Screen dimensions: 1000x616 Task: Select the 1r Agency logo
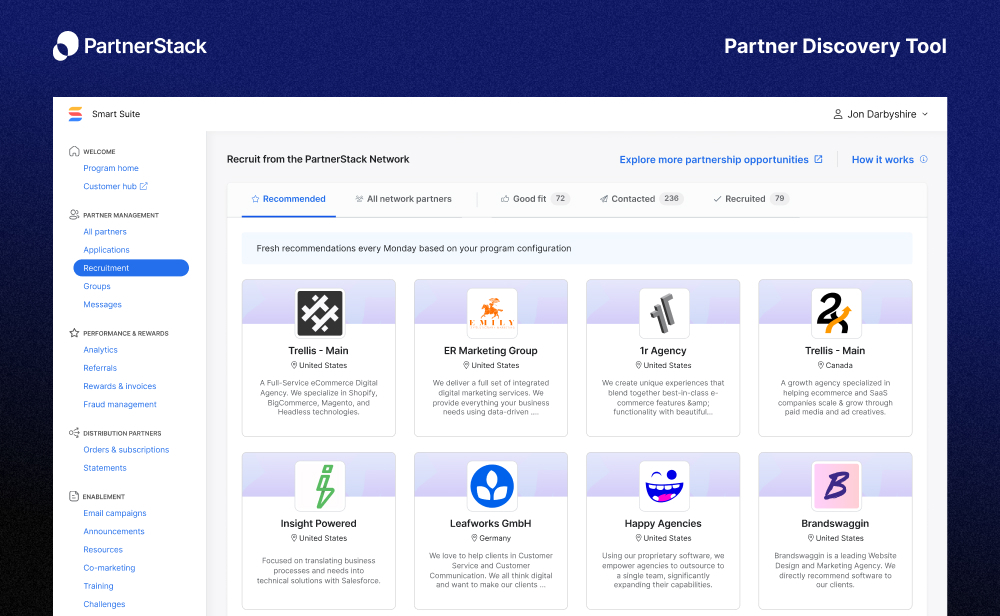point(663,313)
